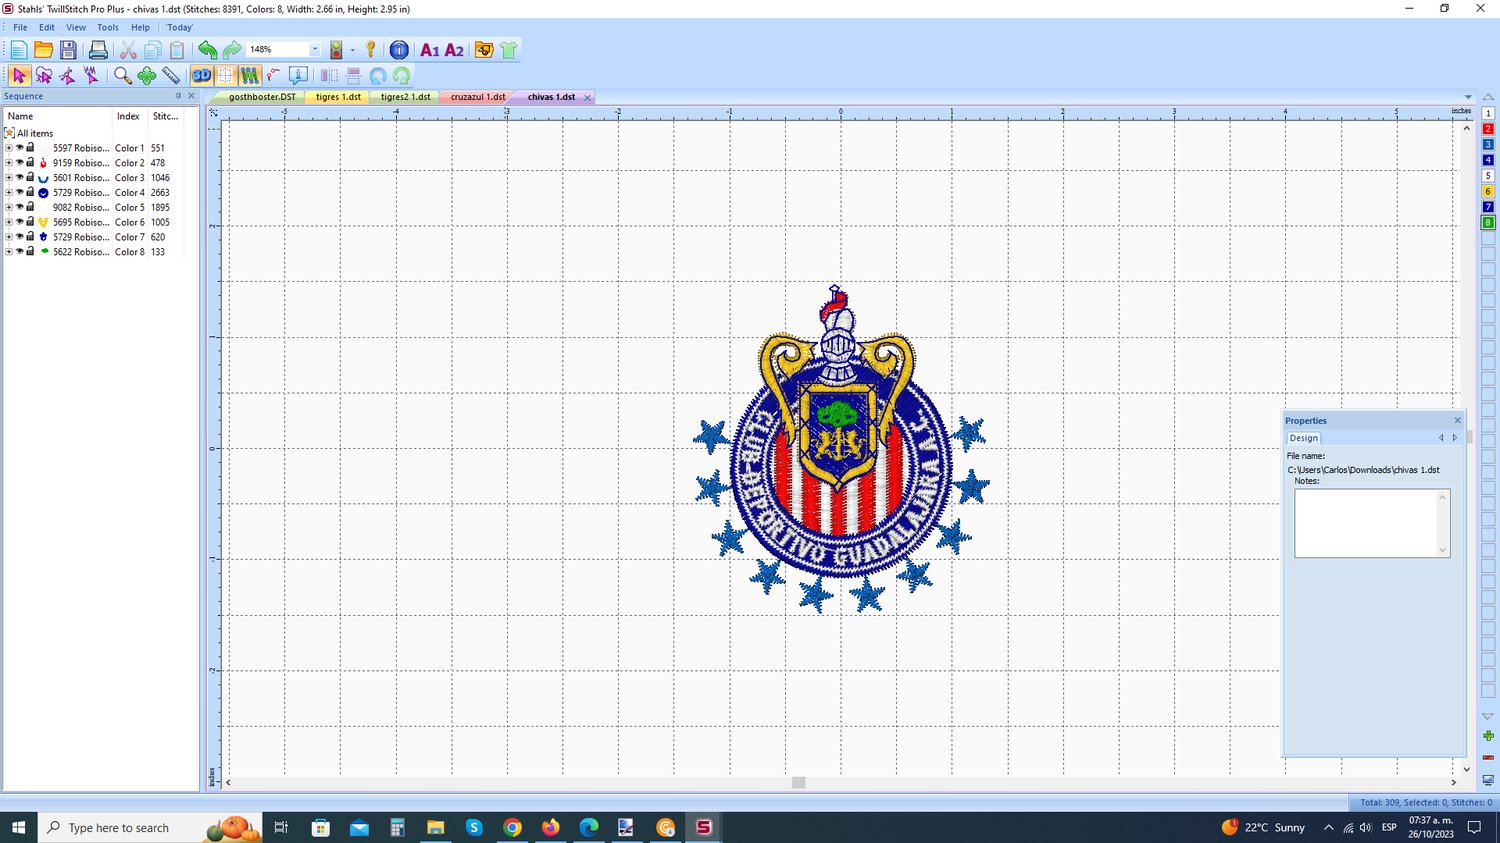This screenshot has height=843, width=1500.
Task: Select the A2 text tool
Action: [454, 50]
